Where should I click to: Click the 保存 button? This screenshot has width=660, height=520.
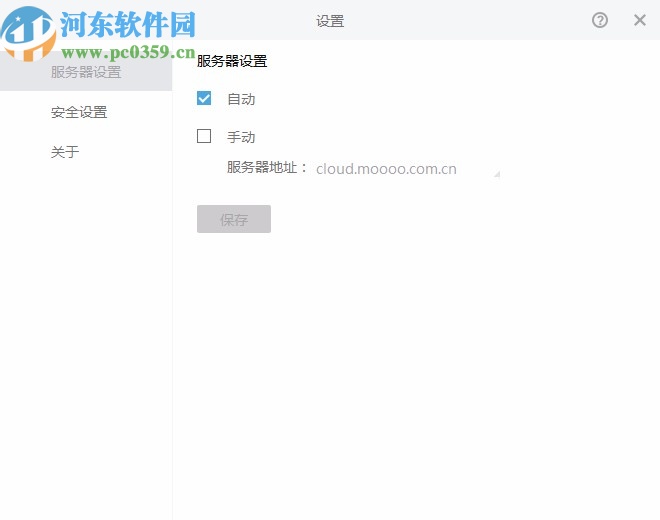[234, 219]
